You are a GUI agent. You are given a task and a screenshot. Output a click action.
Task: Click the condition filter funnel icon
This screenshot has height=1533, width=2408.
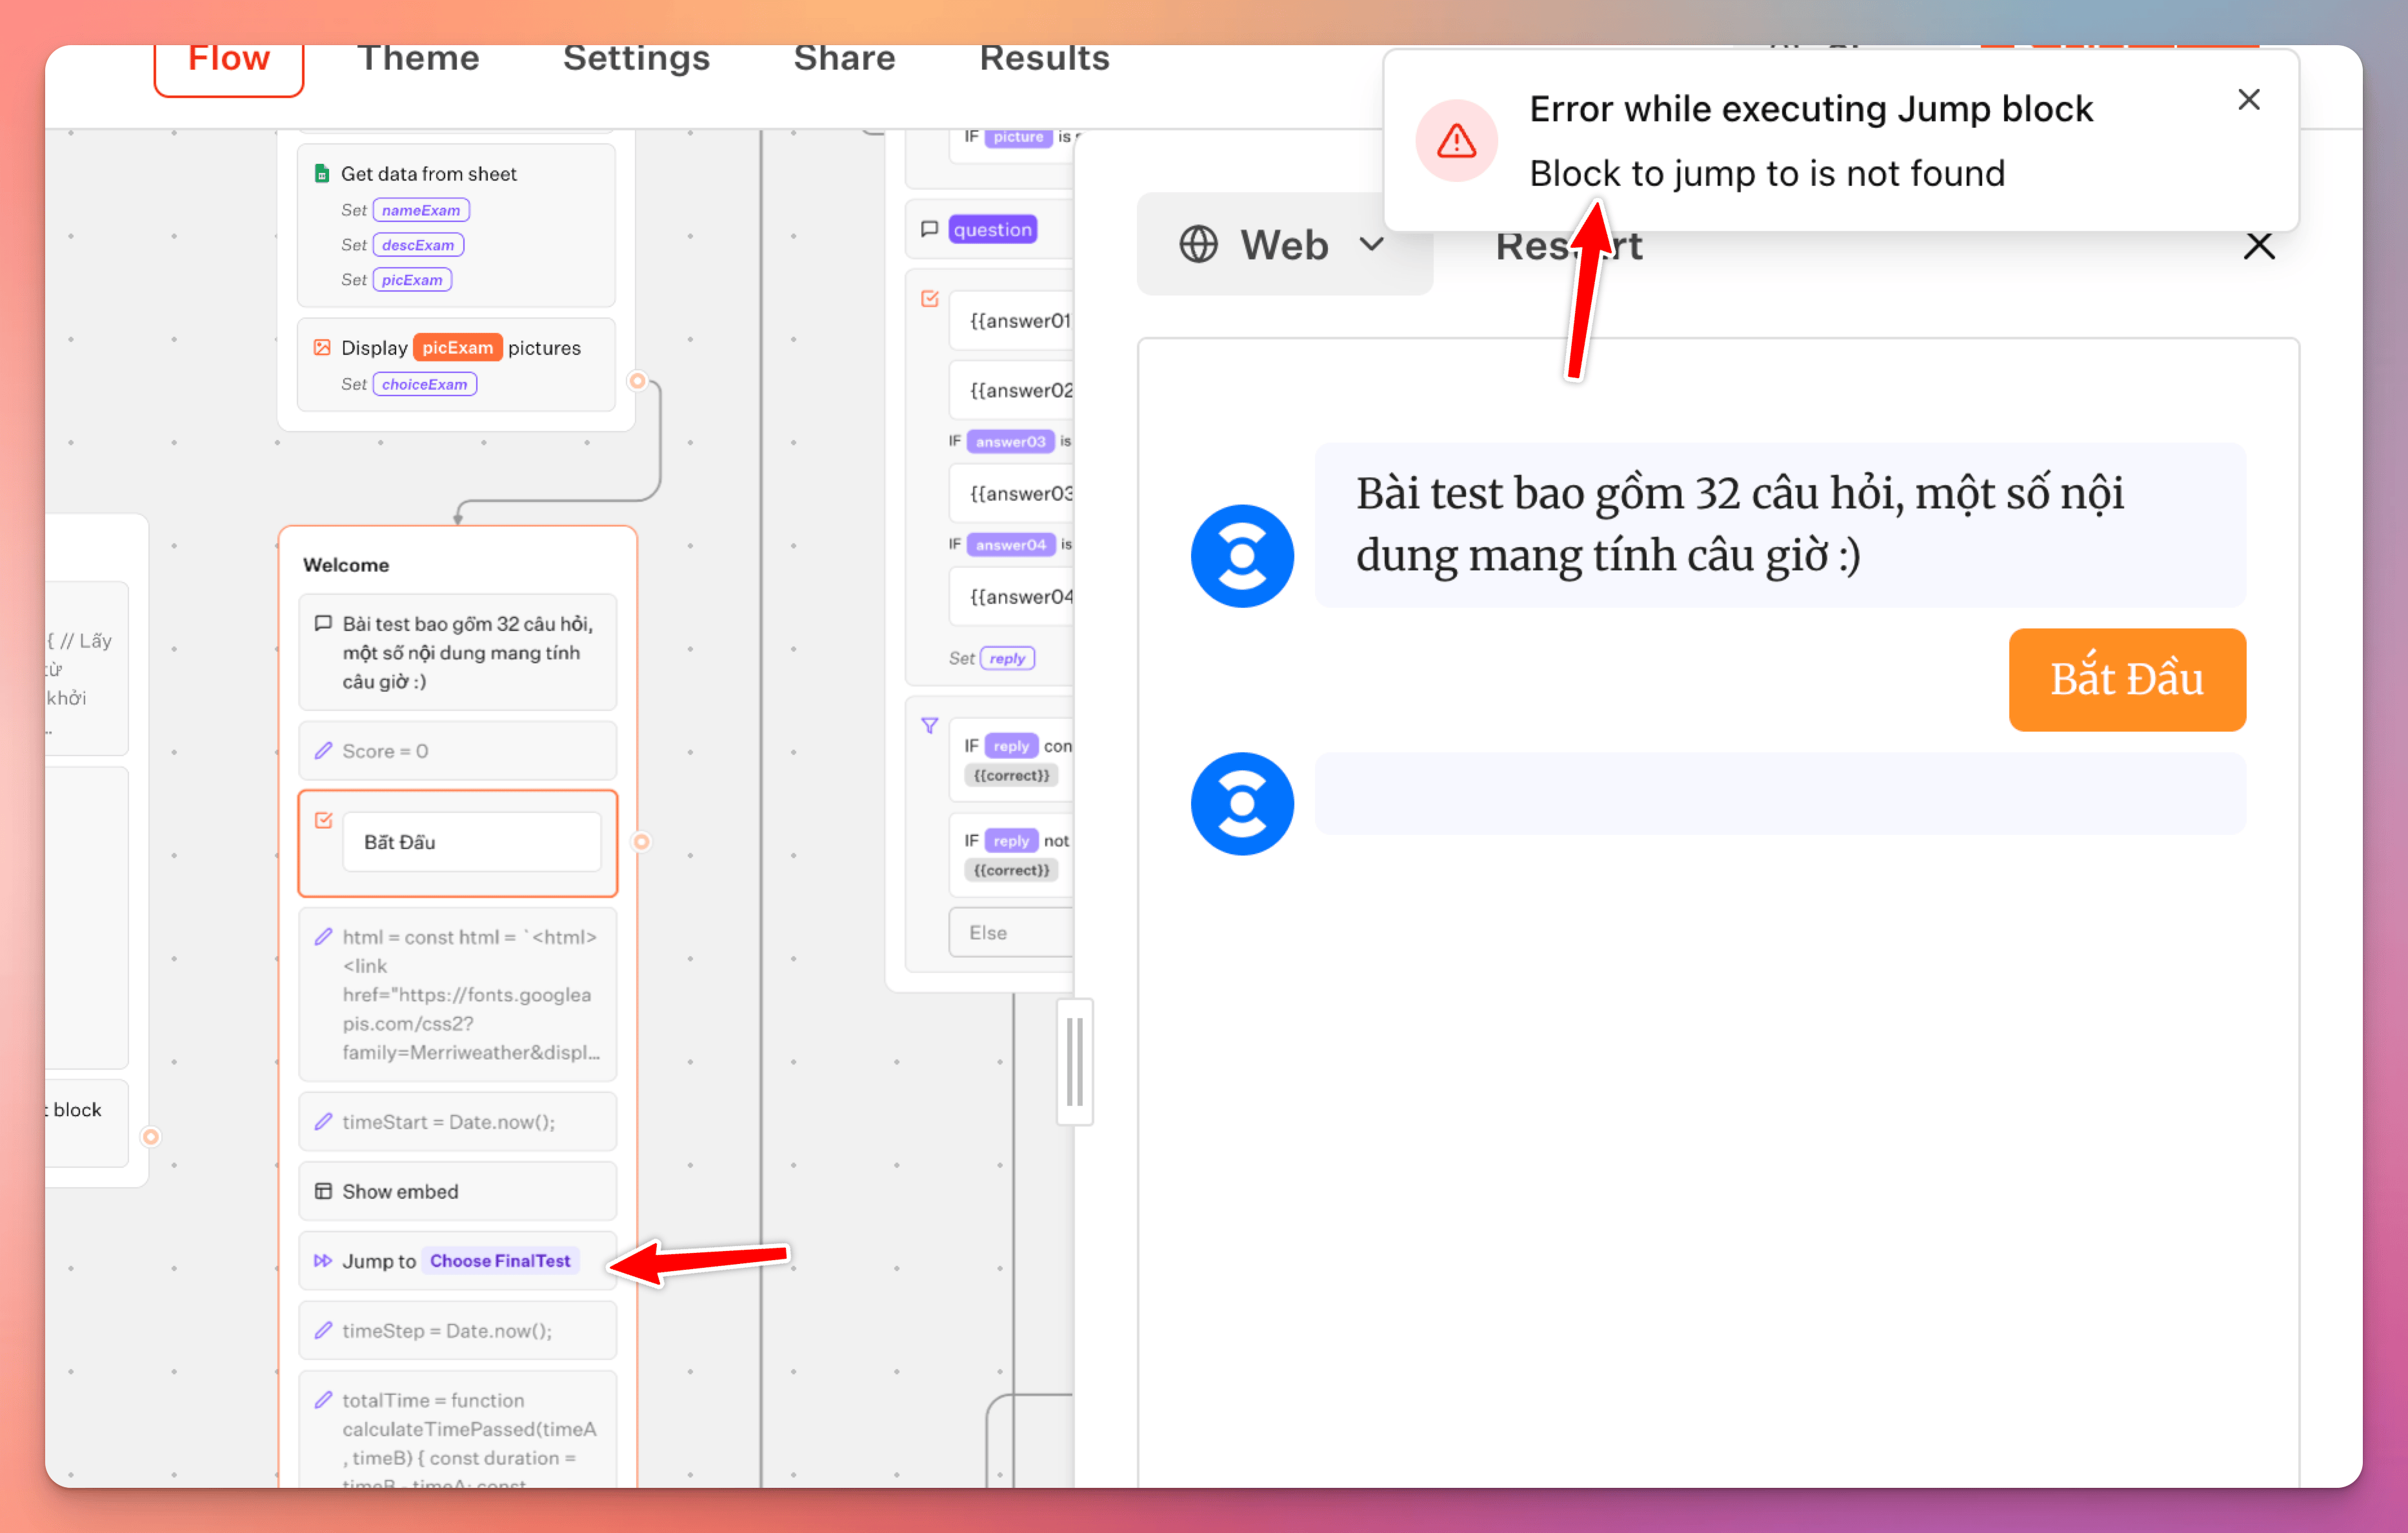pyautogui.click(x=930, y=726)
